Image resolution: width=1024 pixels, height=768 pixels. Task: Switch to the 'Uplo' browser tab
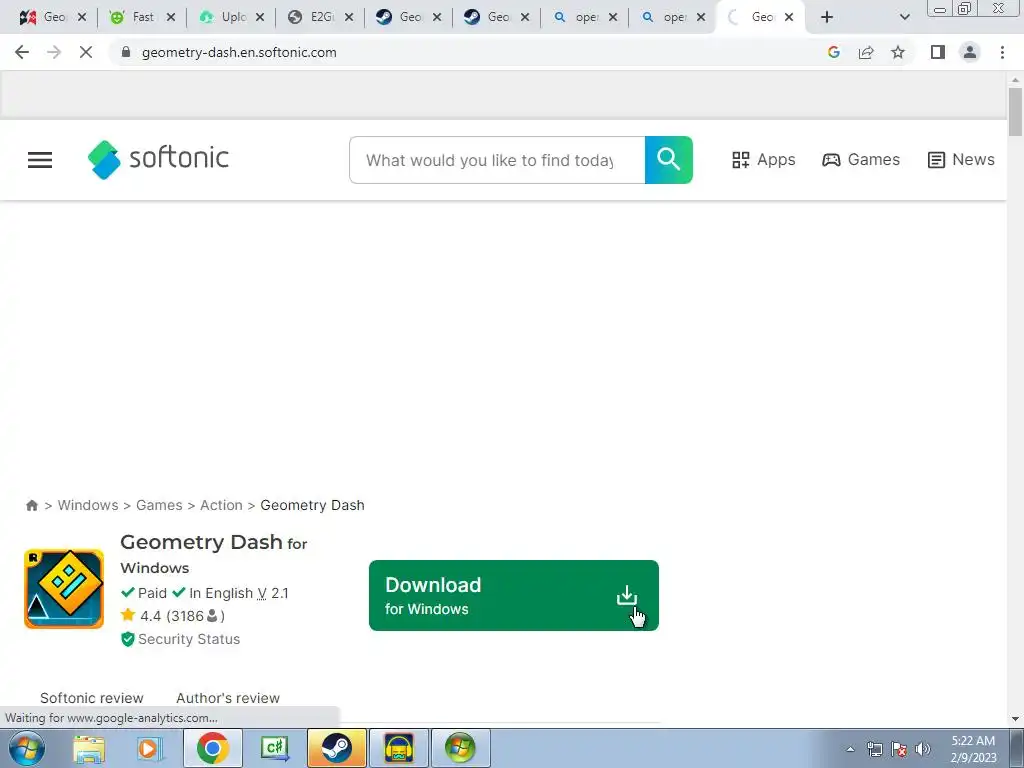(x=231, y=17)
